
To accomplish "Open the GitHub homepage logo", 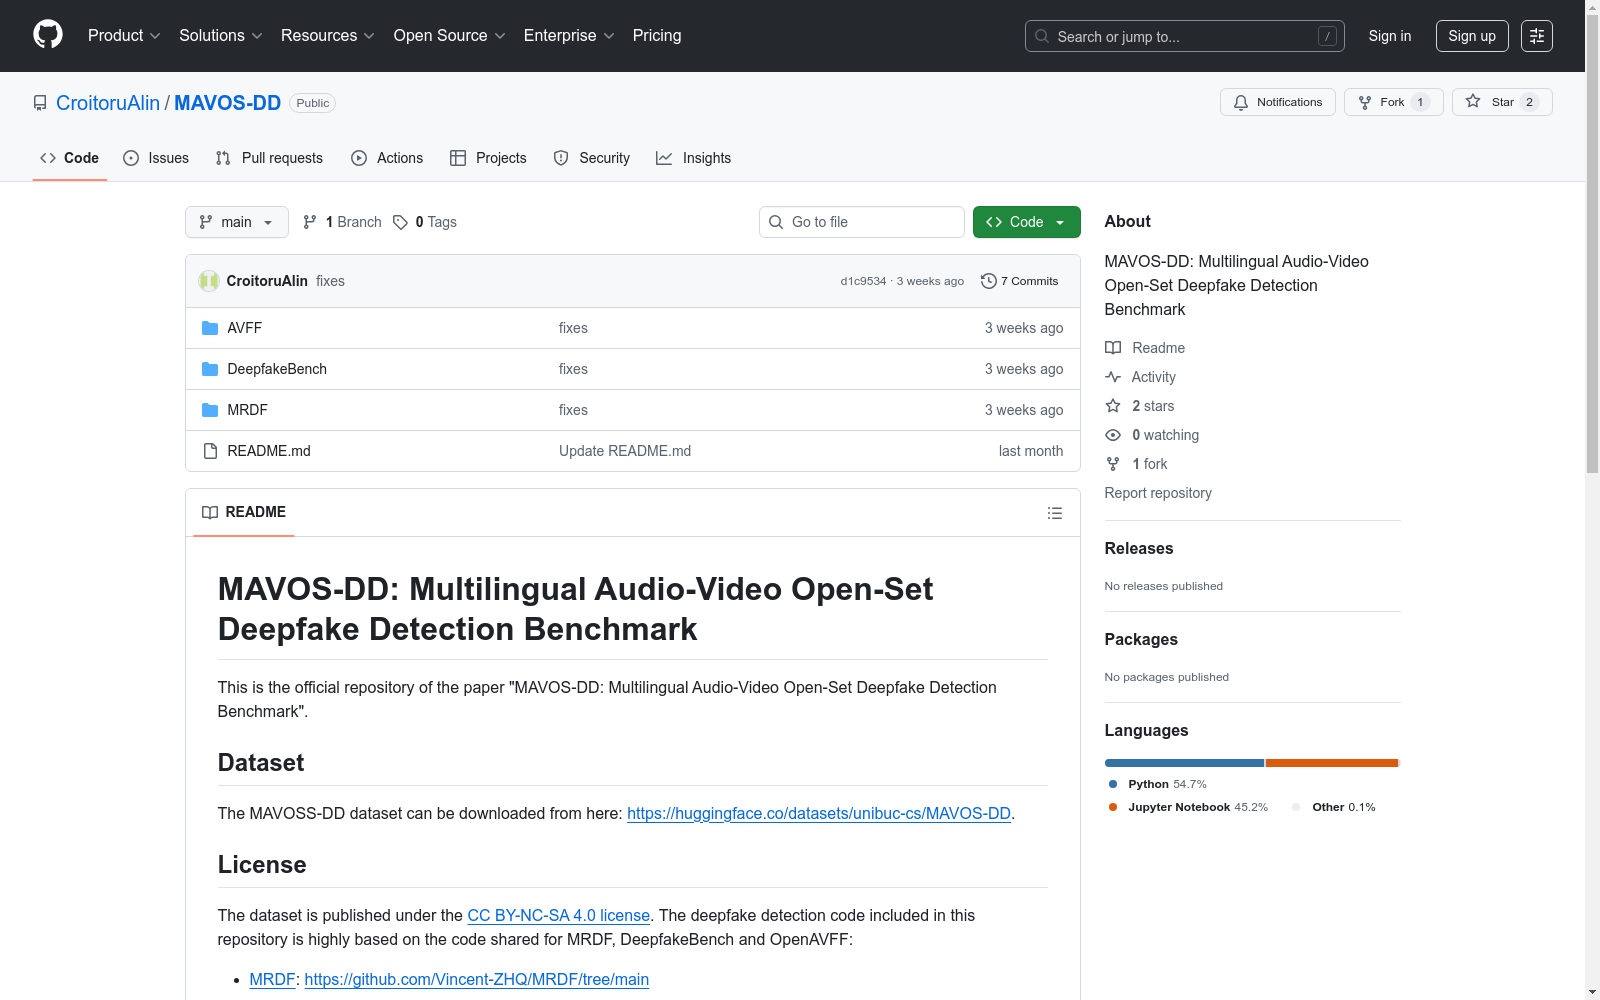I will coord(48,35).
